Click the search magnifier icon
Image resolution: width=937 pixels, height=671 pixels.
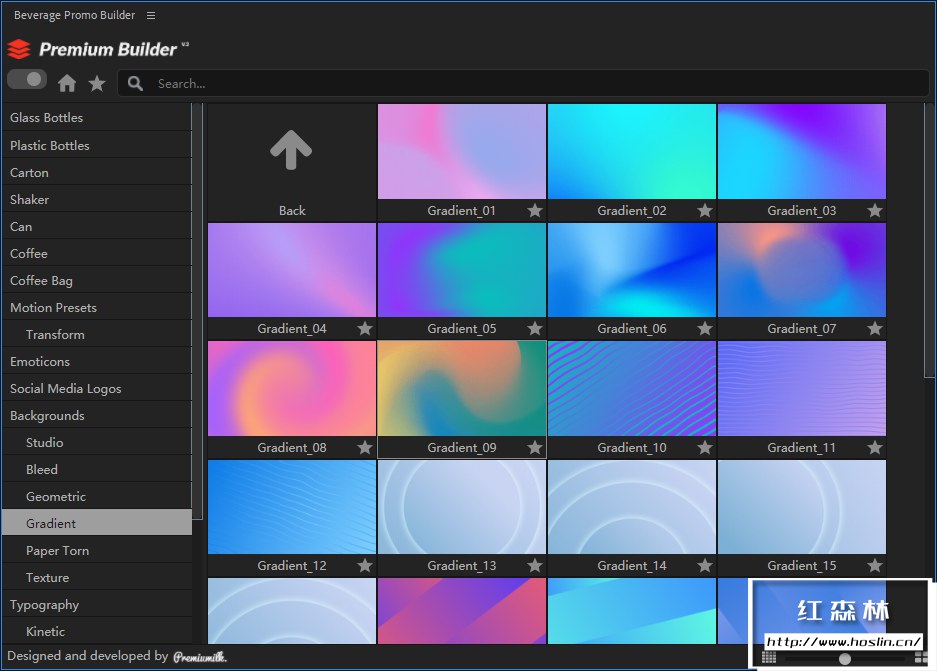pyautogui.click(x=136, y=83)
